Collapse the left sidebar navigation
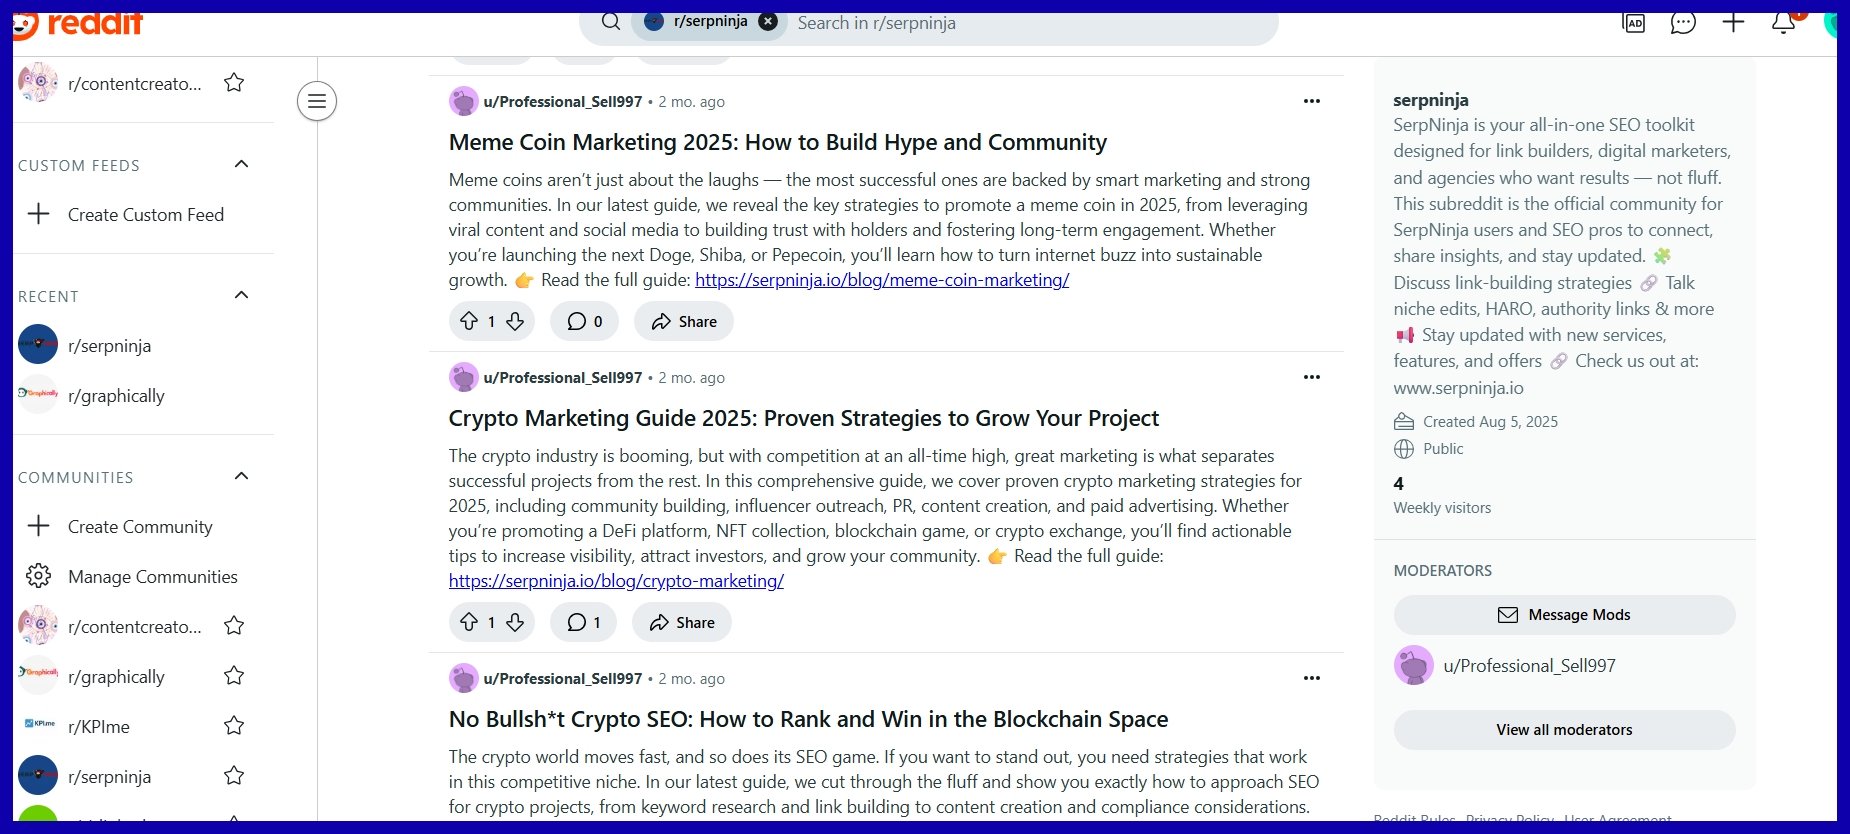This screenshot has height=834, width=1850. tap(317, 101)
